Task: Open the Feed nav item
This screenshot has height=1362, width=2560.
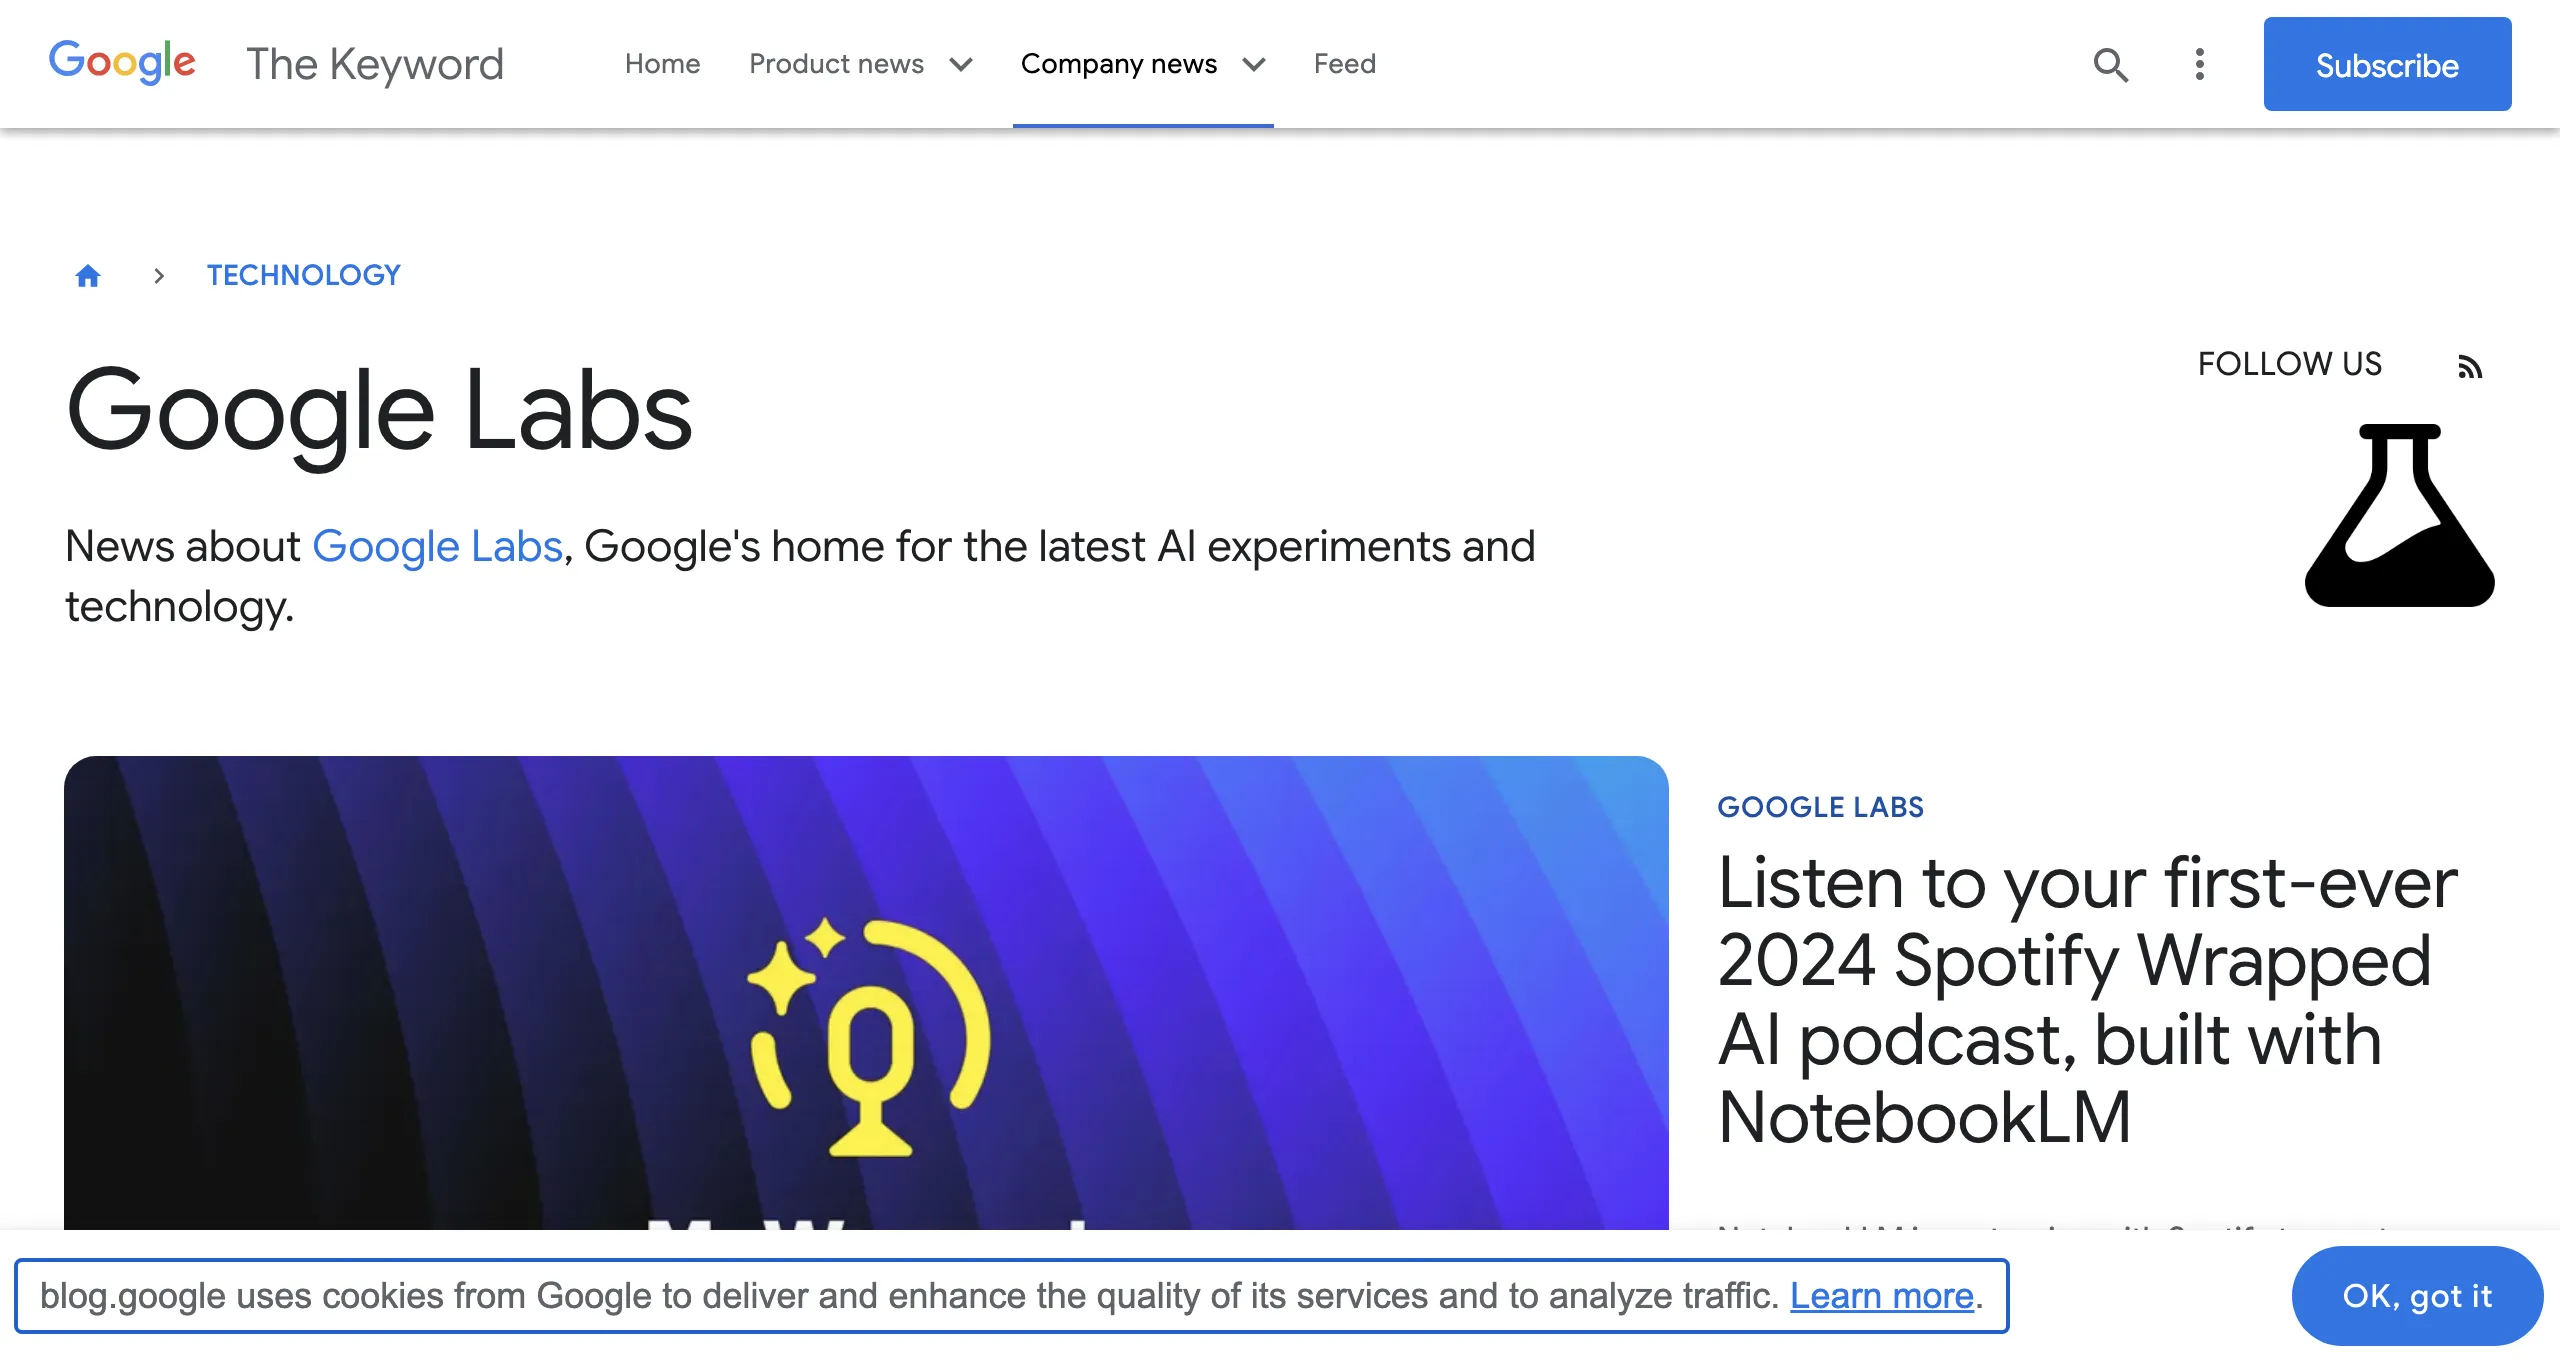Action: [x=1344, y=64]
